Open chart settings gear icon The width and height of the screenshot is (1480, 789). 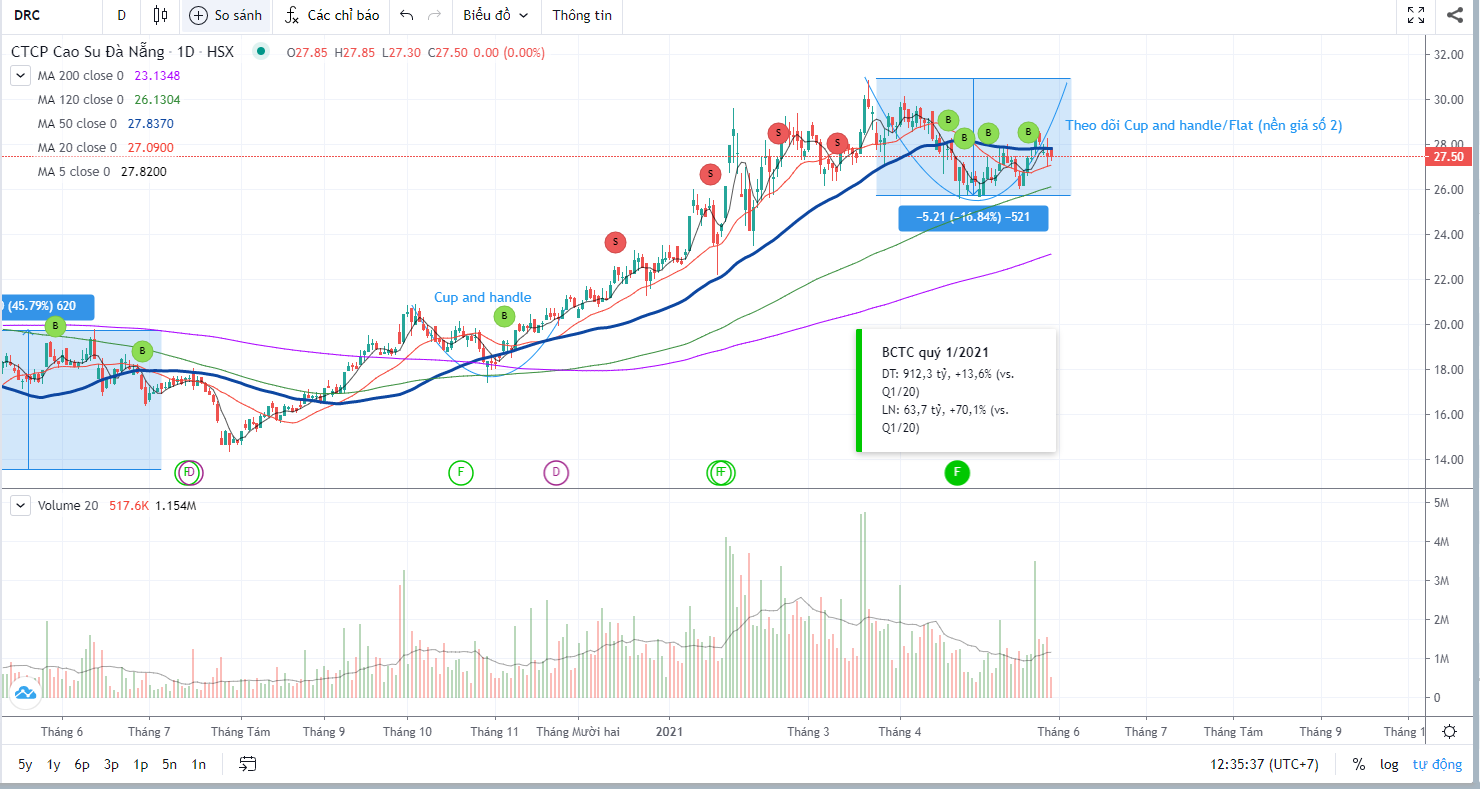pos(1449,732)
